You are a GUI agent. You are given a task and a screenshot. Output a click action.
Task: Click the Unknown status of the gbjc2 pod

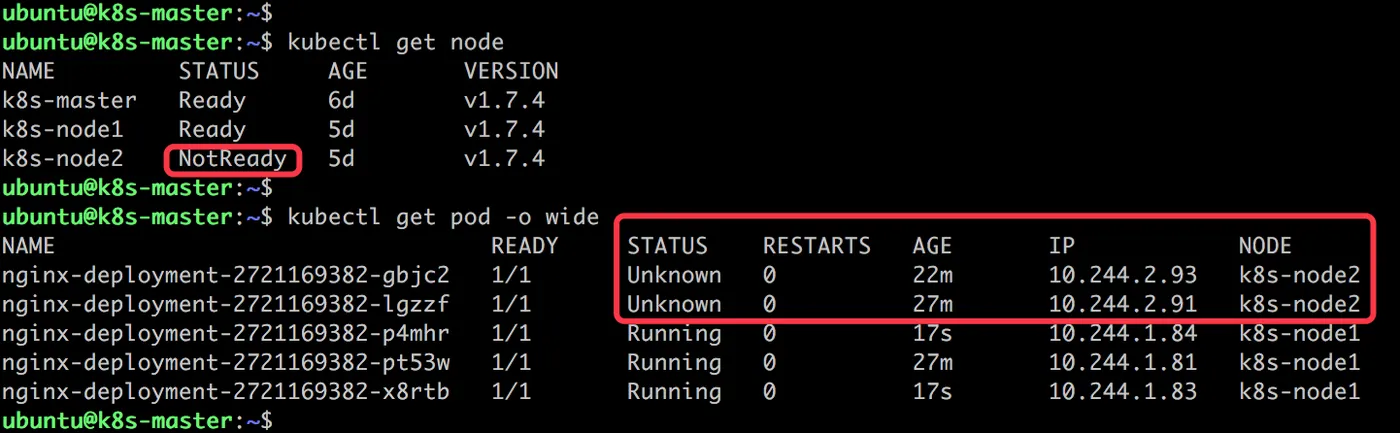(x=673, y=275)
